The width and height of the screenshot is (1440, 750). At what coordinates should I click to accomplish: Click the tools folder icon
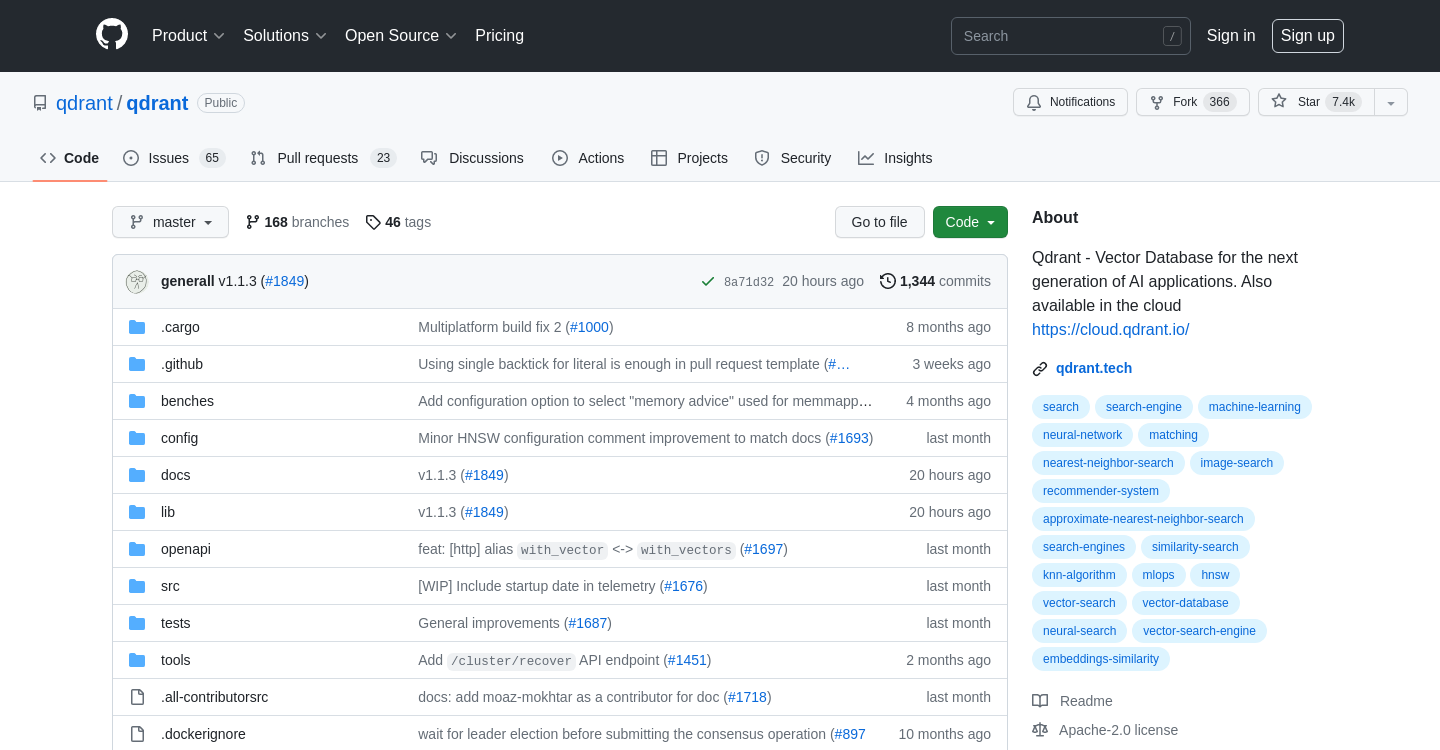pyautogui.click(x=137, y=660)
